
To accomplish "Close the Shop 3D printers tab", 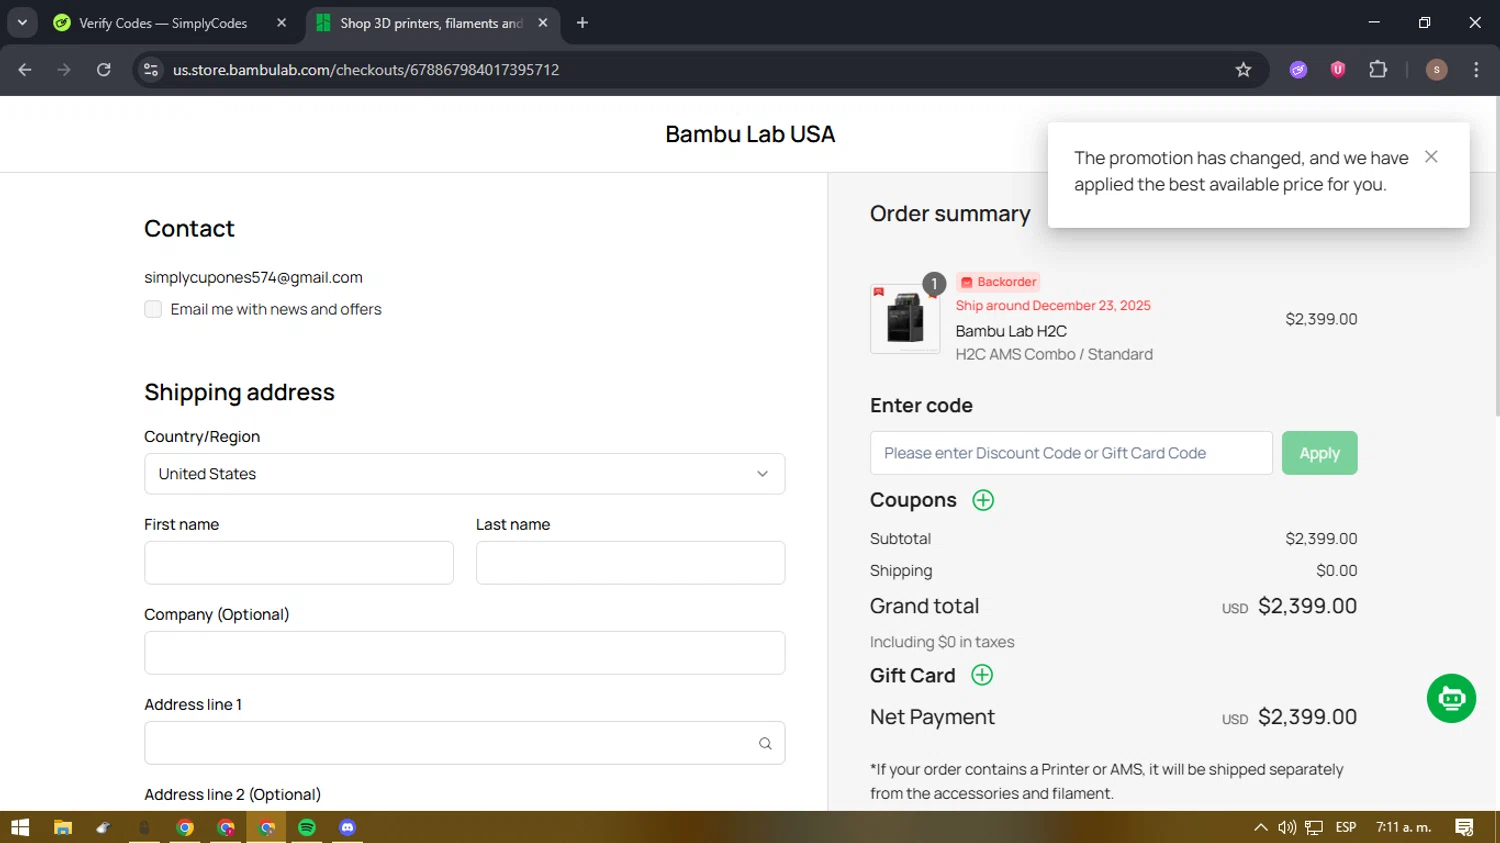I will [x=542, y=23].
